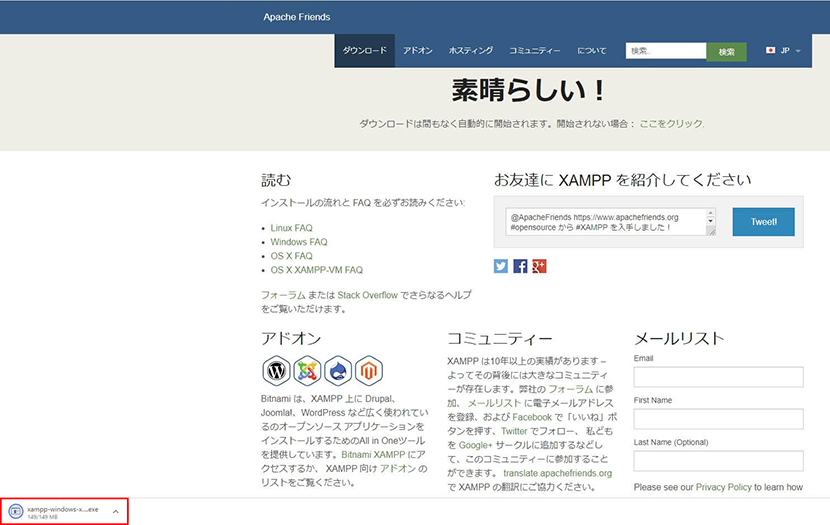This screenshot has width=830, height=525.
Task: Open the コミュニティー menu tab
Action: coord(535,51)
